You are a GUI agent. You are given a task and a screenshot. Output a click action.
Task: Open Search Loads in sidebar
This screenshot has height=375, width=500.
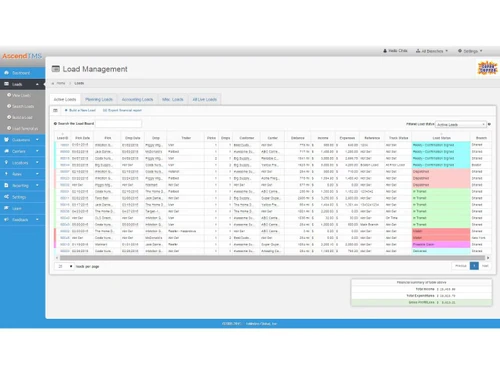[23, 106]
